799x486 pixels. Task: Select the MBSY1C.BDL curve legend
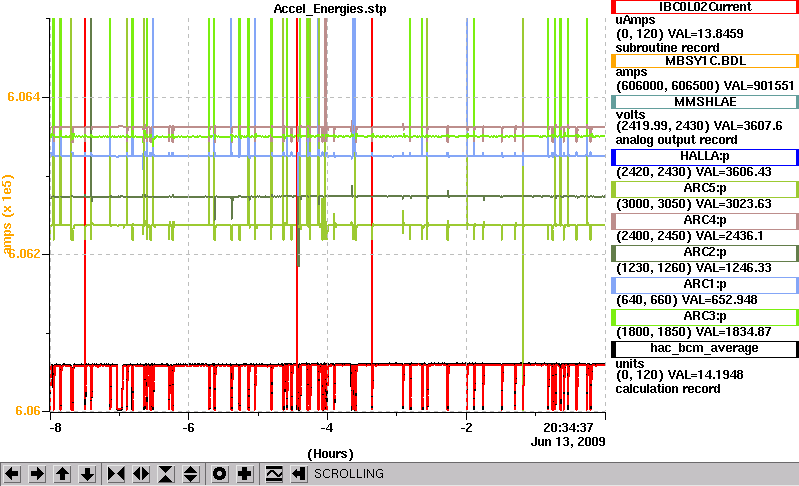705,61
